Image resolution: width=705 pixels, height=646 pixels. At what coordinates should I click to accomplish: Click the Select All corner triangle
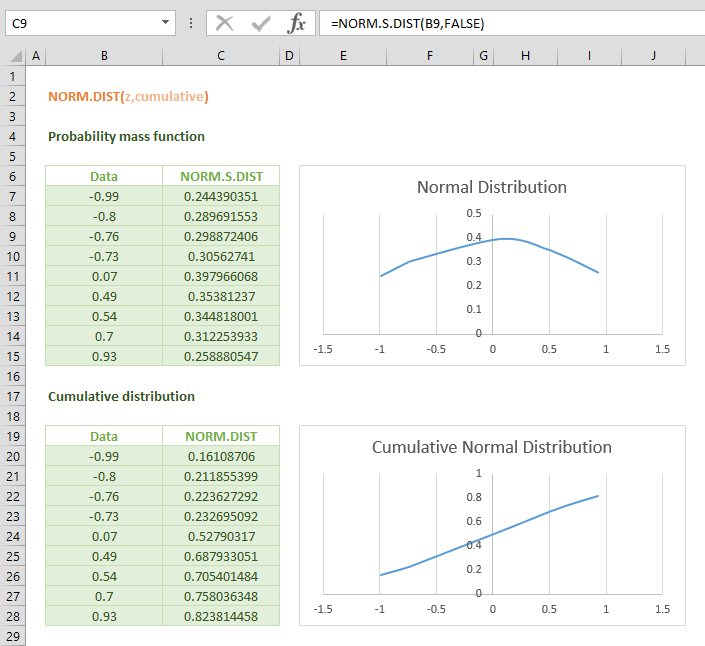pos(13,56)
